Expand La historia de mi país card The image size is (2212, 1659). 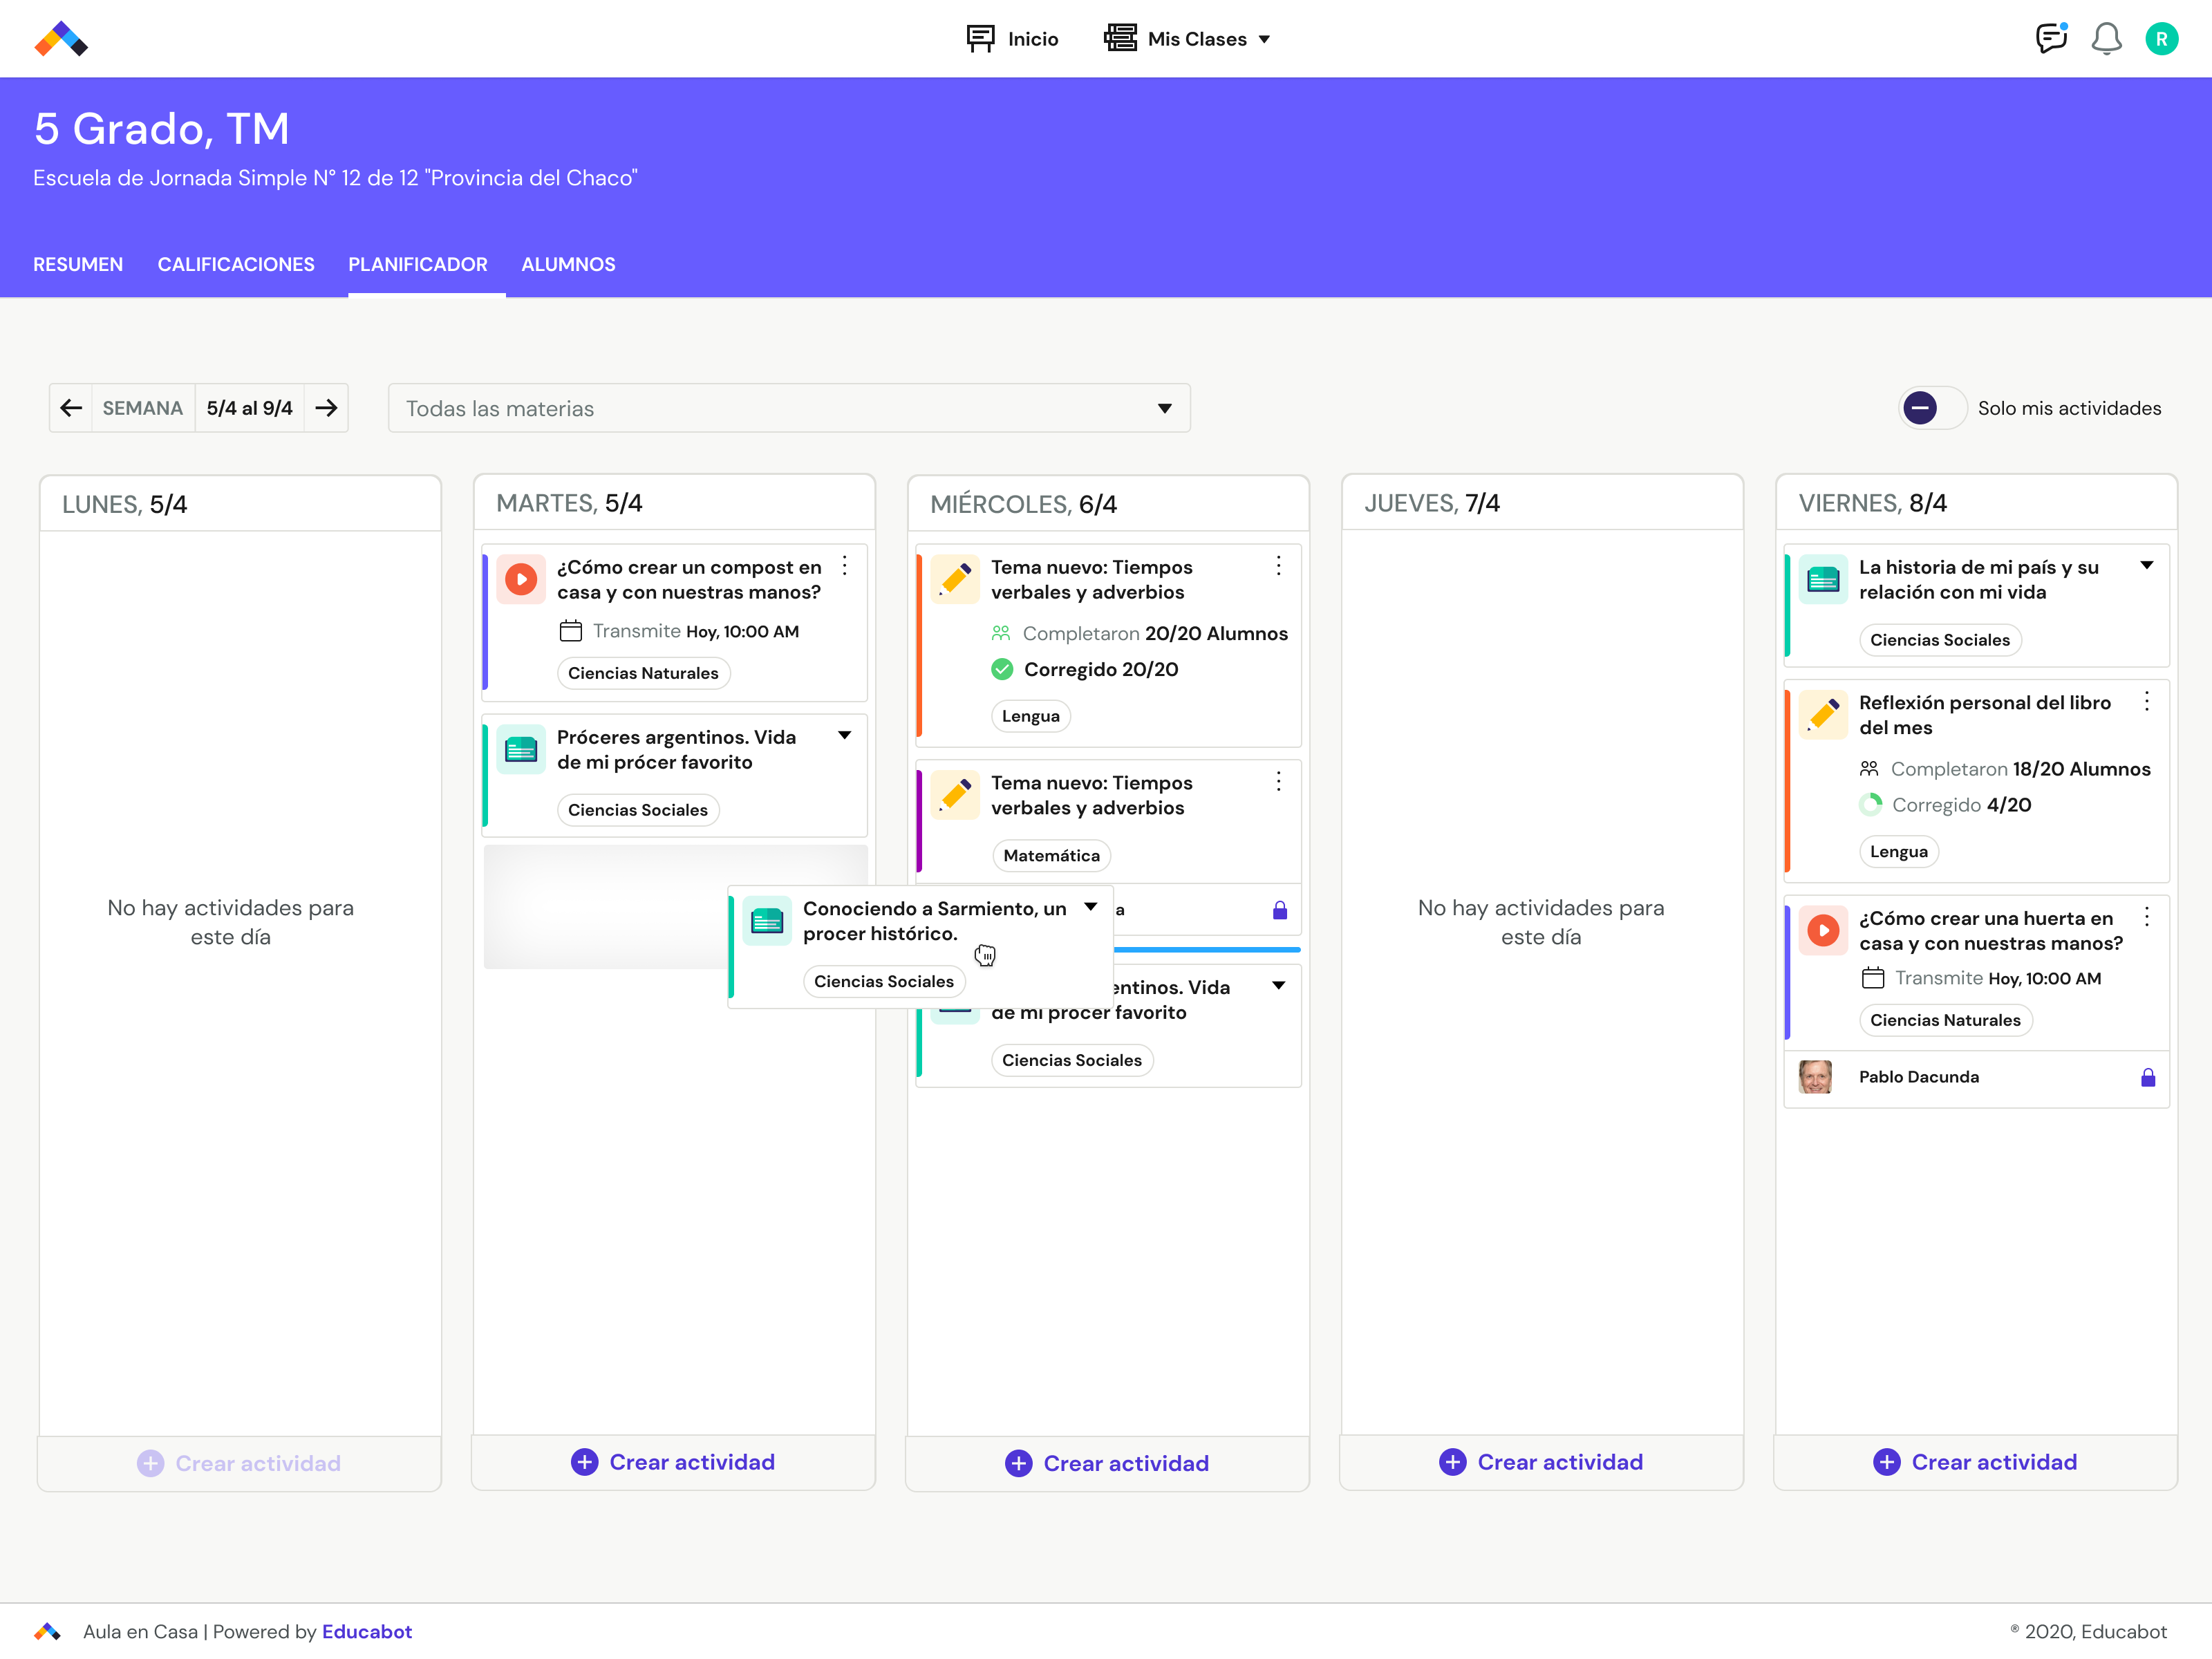click(2148, 566)
